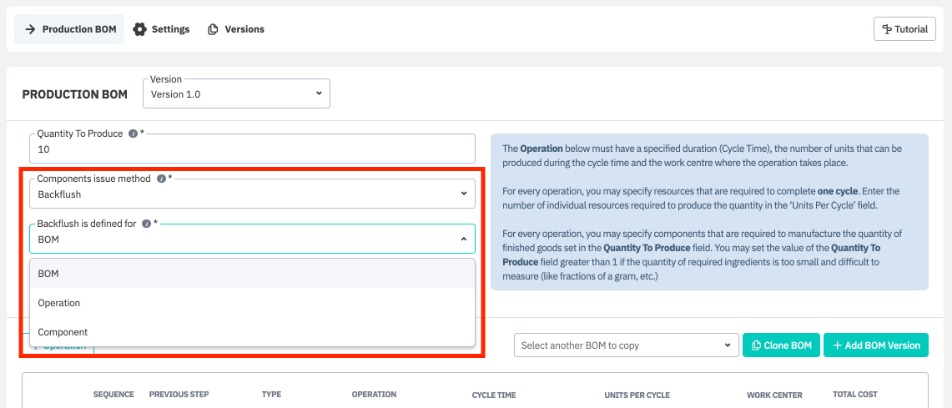
Task: Click the Settings gear icon
Action: coord(139,29)
